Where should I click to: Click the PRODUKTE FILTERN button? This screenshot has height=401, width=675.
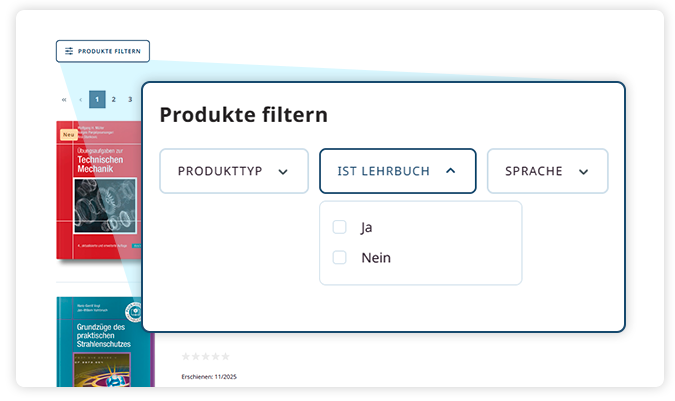[103, 51]
